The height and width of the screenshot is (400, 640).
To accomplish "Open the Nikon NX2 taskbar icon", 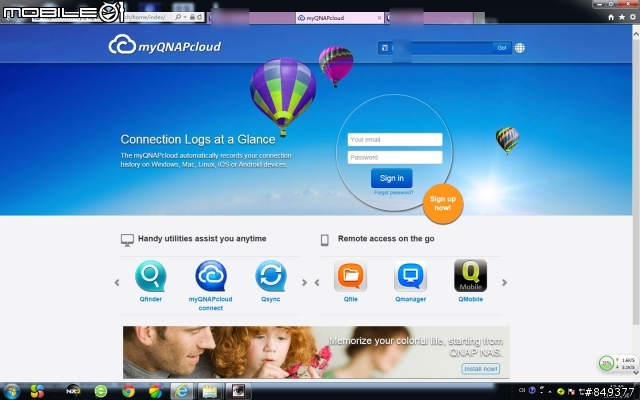I will (x=73, y=391).
